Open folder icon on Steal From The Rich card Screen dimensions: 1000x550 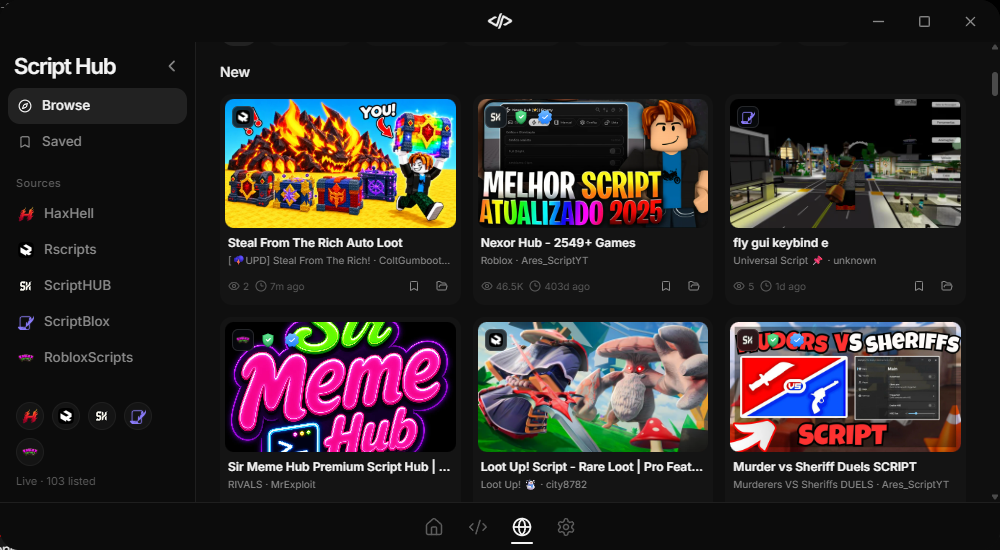point(441,286)
